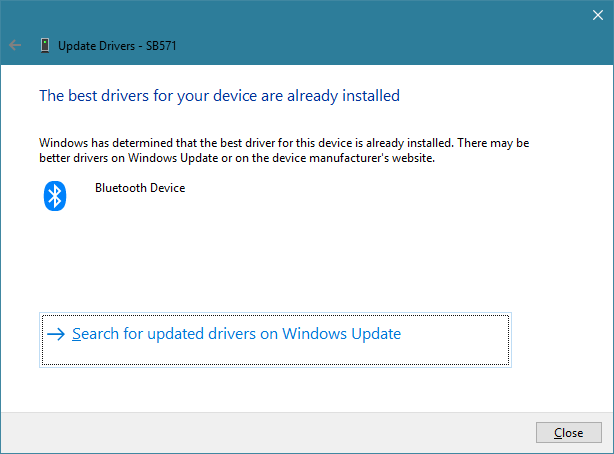Click the blue Bluetooth logo icon
The width and height of the screenshot is (614, 454).
pos(55,196)
